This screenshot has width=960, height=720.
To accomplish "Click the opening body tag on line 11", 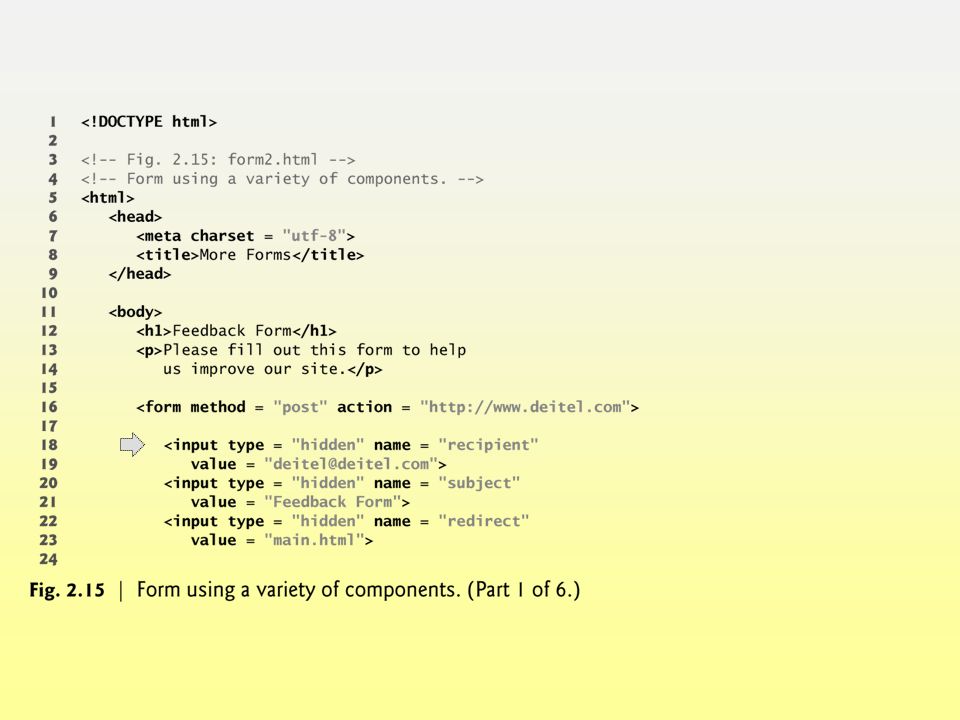I will (135, 312).
